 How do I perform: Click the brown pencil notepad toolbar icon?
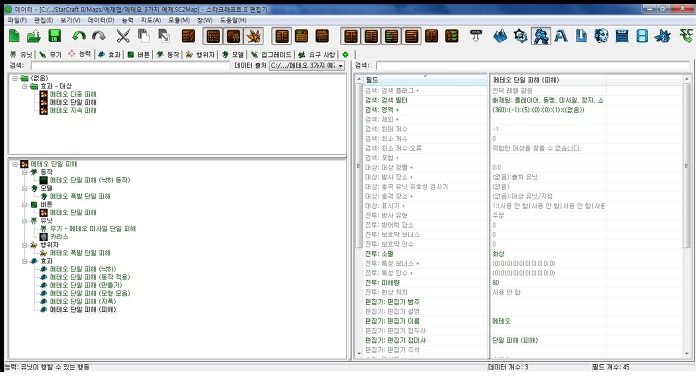188,36
